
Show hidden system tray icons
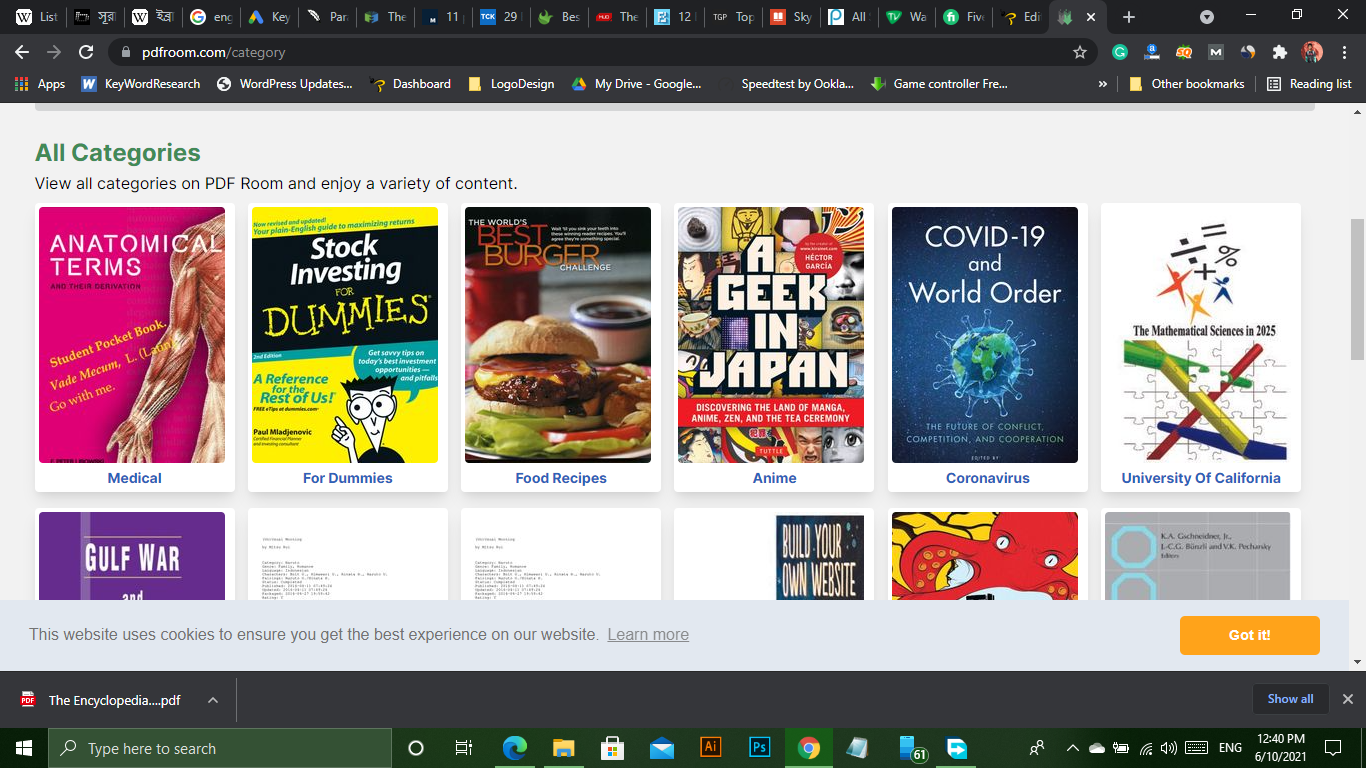tap(1072, 748)
